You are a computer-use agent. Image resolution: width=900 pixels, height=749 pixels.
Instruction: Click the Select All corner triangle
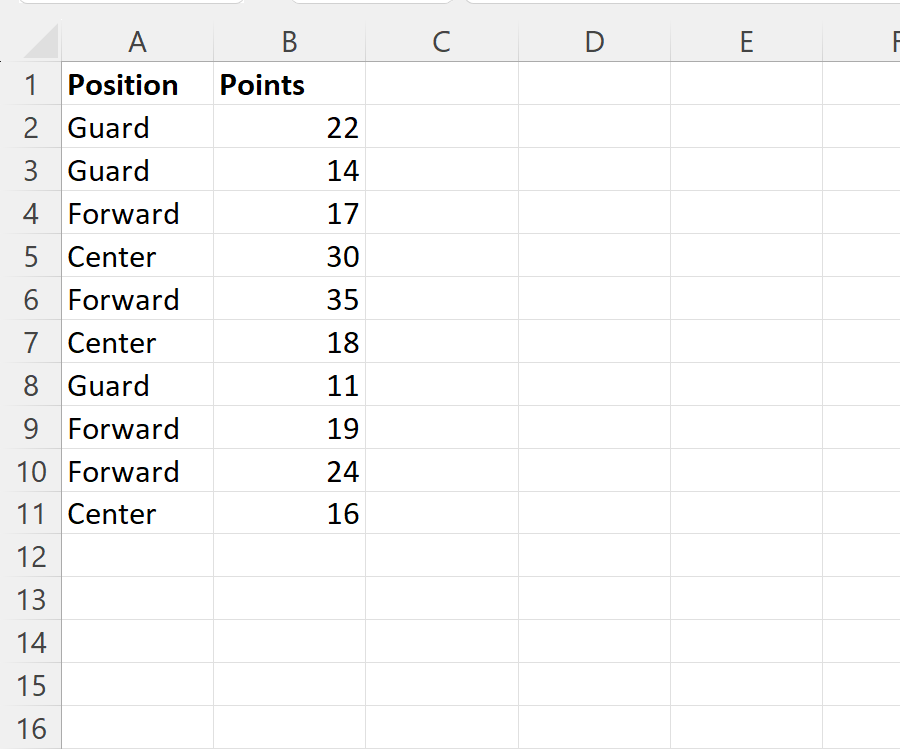40,41
